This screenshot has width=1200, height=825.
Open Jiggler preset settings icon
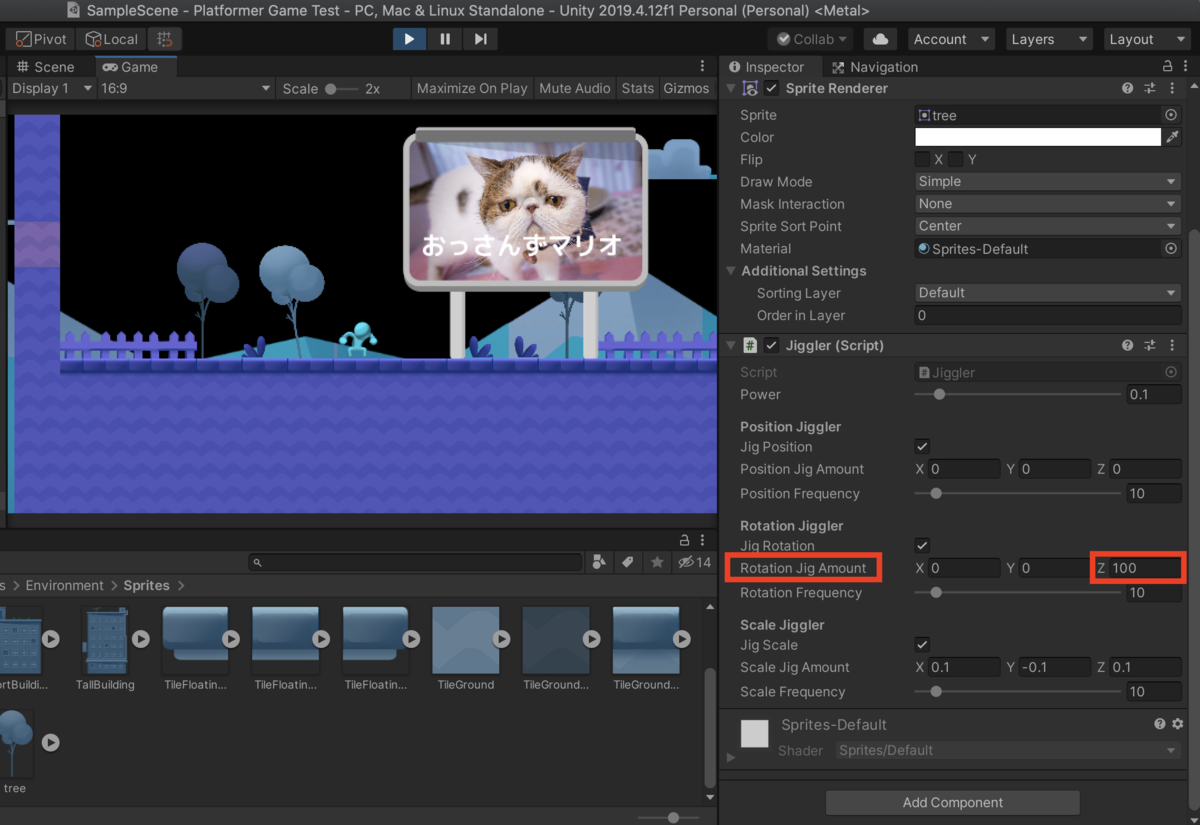coord(1150,345)
